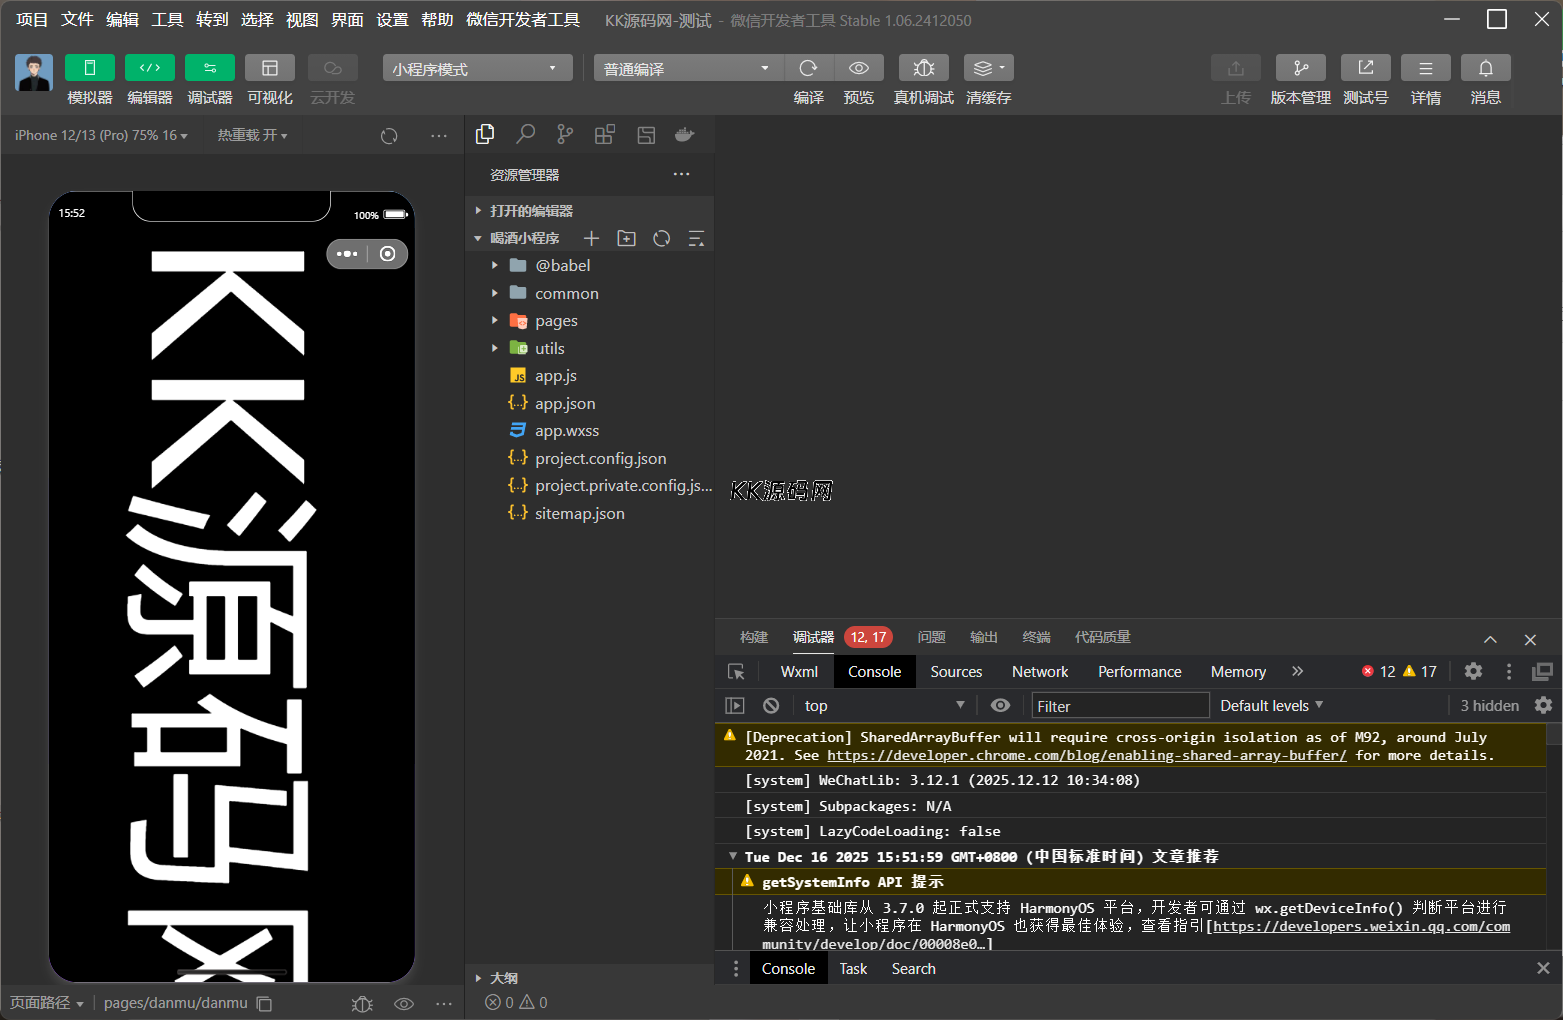The width and height of the screenshot is (1563, 1020).
Task: Switch to the Network tab
Action: click(1040, 672)
